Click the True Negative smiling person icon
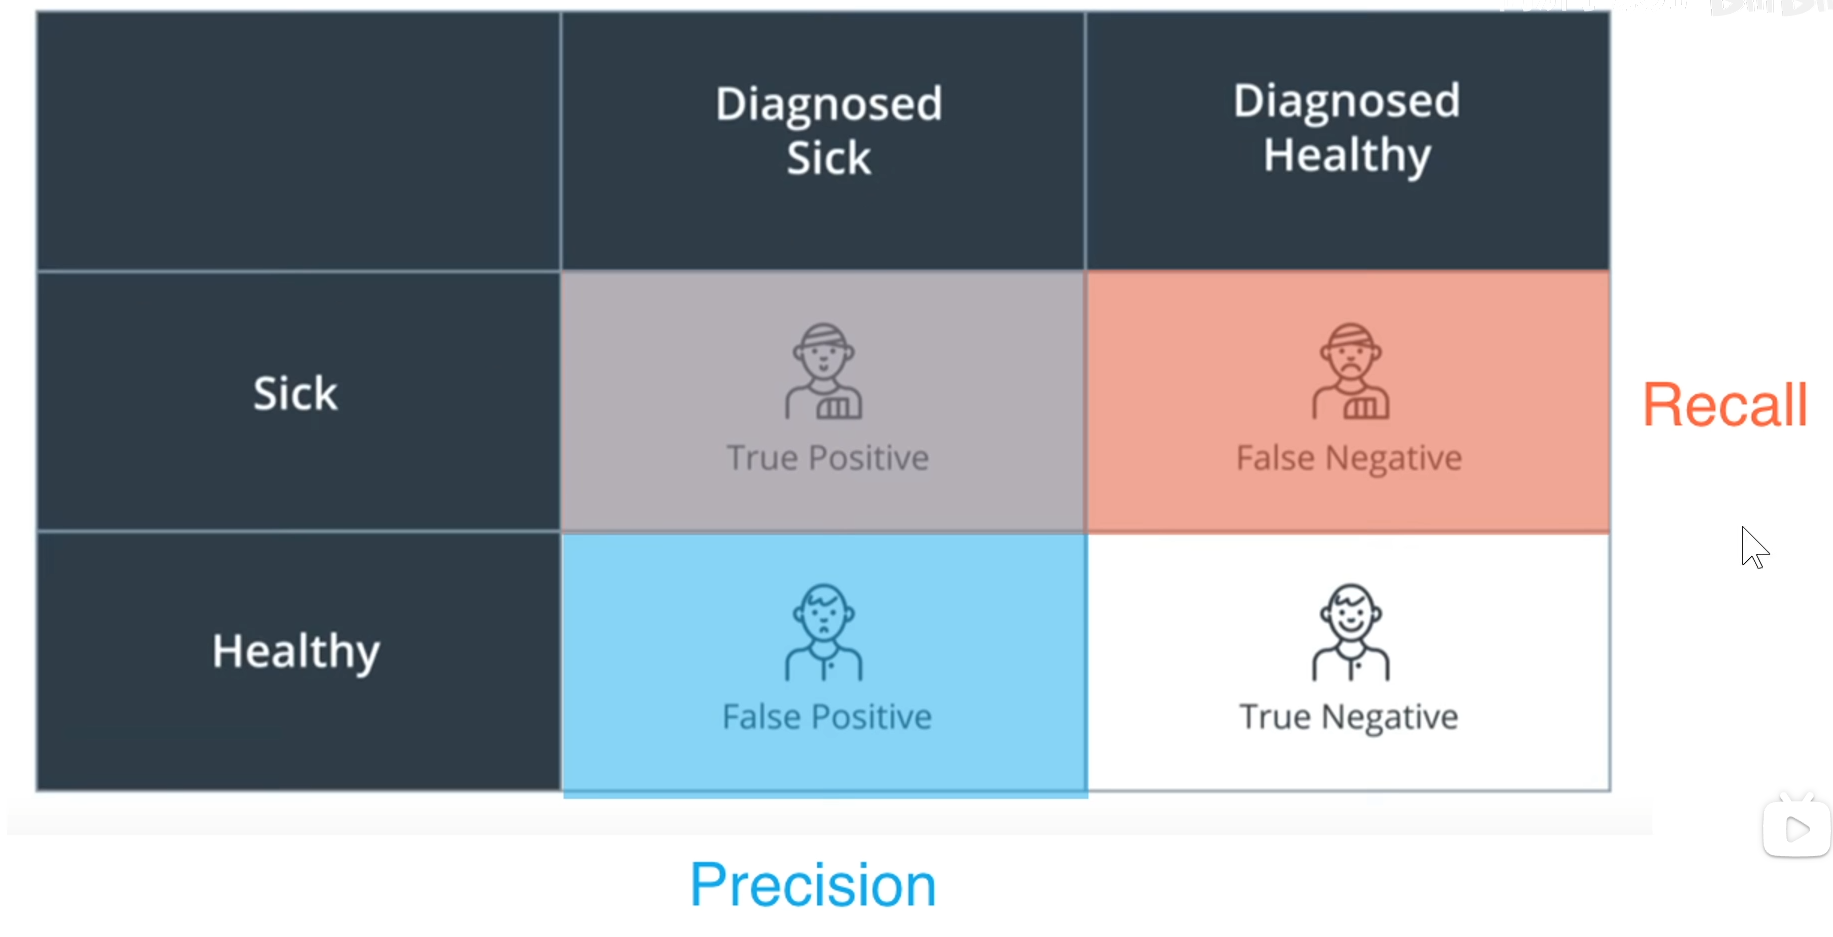 (1350, 632)
